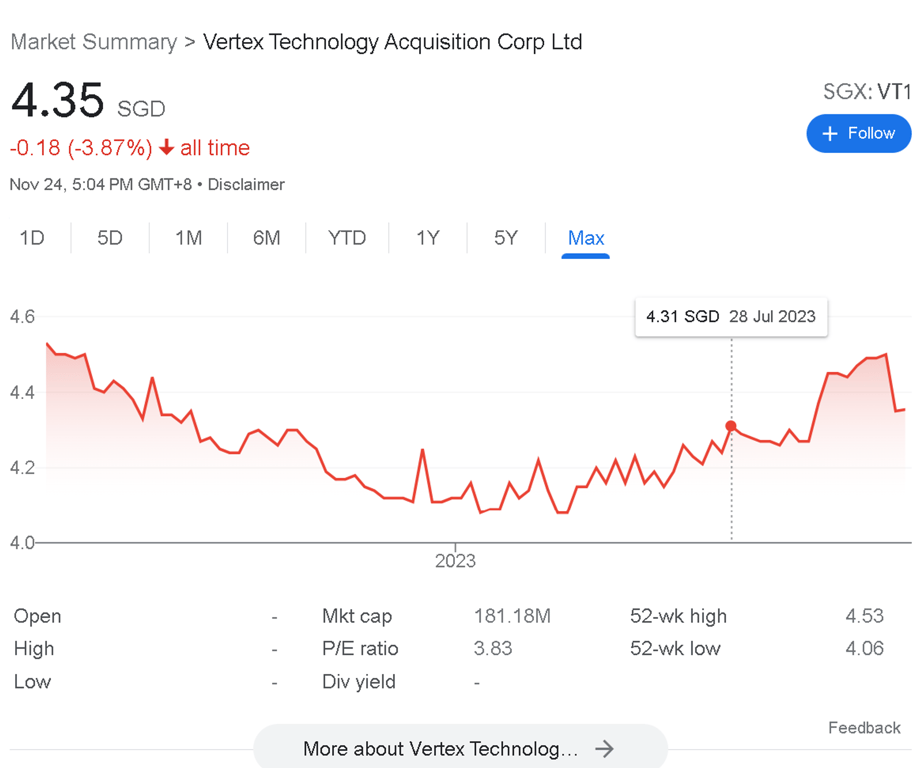Viewport: 921px width, 768px height.
Task: Open the Disclaimer link
Action: tap(246, 184)
